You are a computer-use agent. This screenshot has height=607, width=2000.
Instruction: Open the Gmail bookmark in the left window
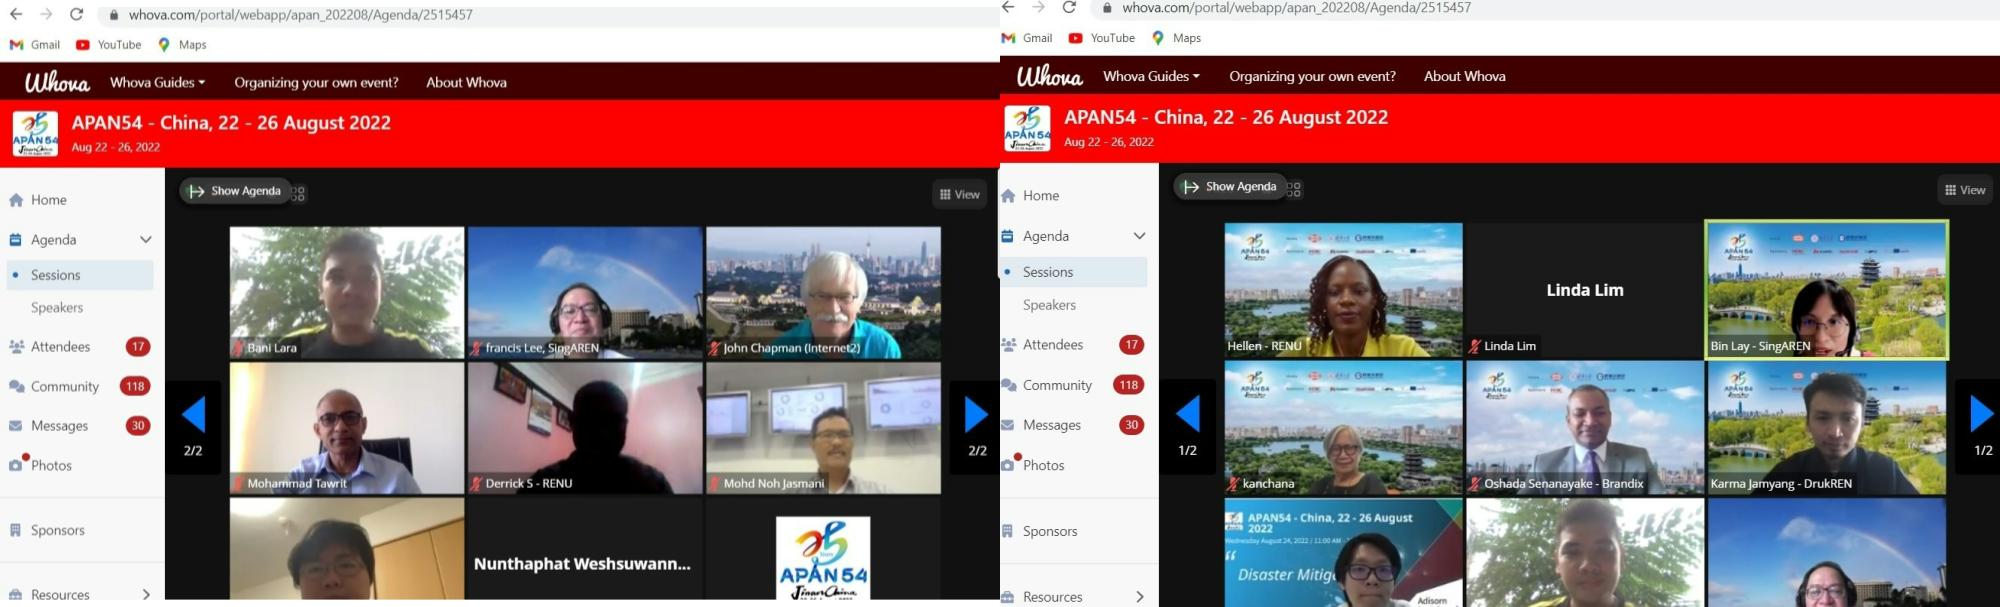click(35, 45)
